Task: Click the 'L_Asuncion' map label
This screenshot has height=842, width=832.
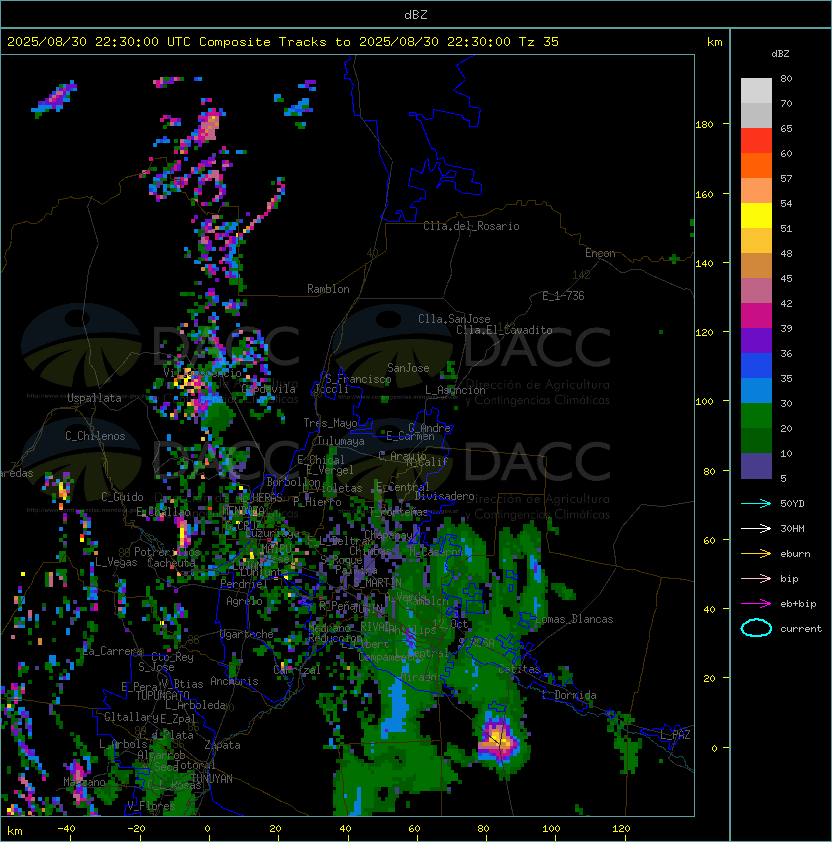Action: coord(455,390)
